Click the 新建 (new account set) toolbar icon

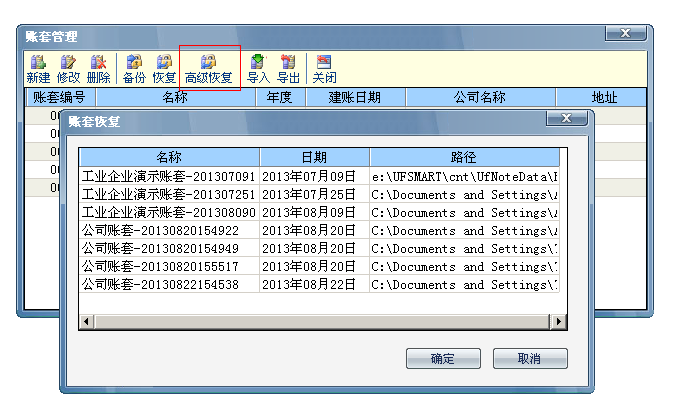pos(38,69)
